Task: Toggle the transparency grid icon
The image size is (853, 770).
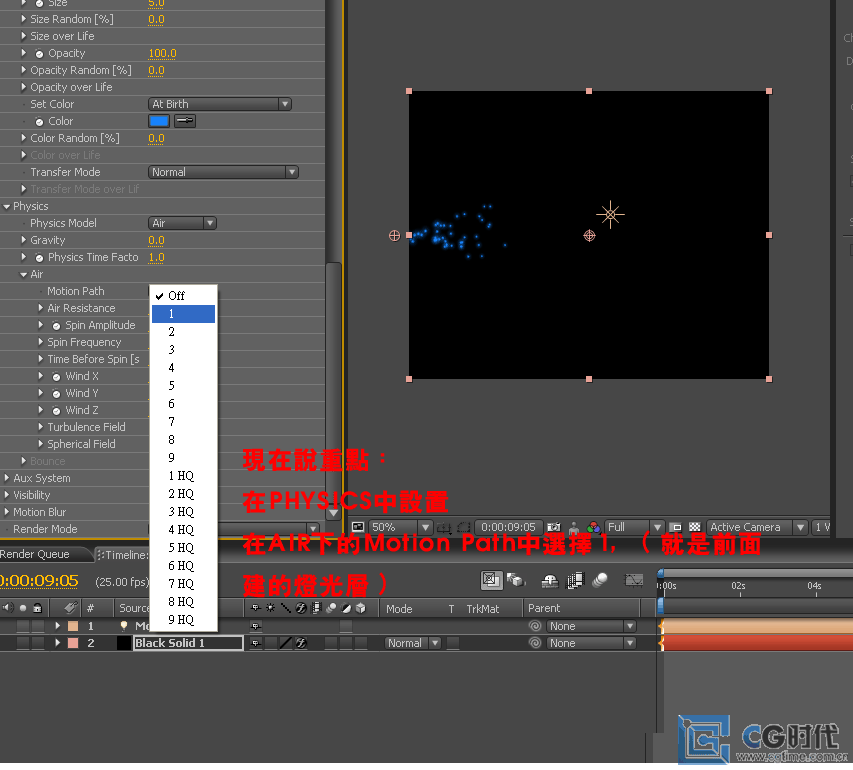Action: point(694,527)
